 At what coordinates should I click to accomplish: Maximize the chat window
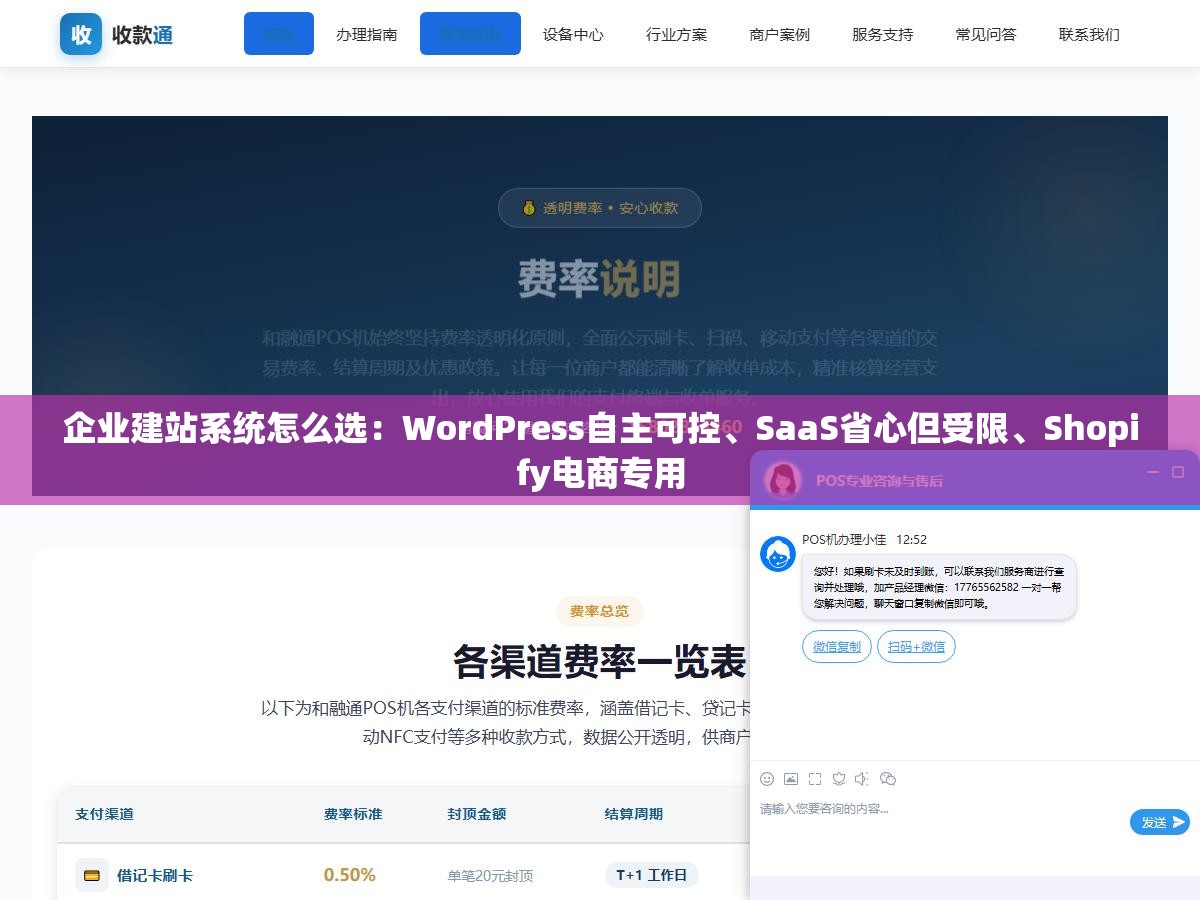1178,472
